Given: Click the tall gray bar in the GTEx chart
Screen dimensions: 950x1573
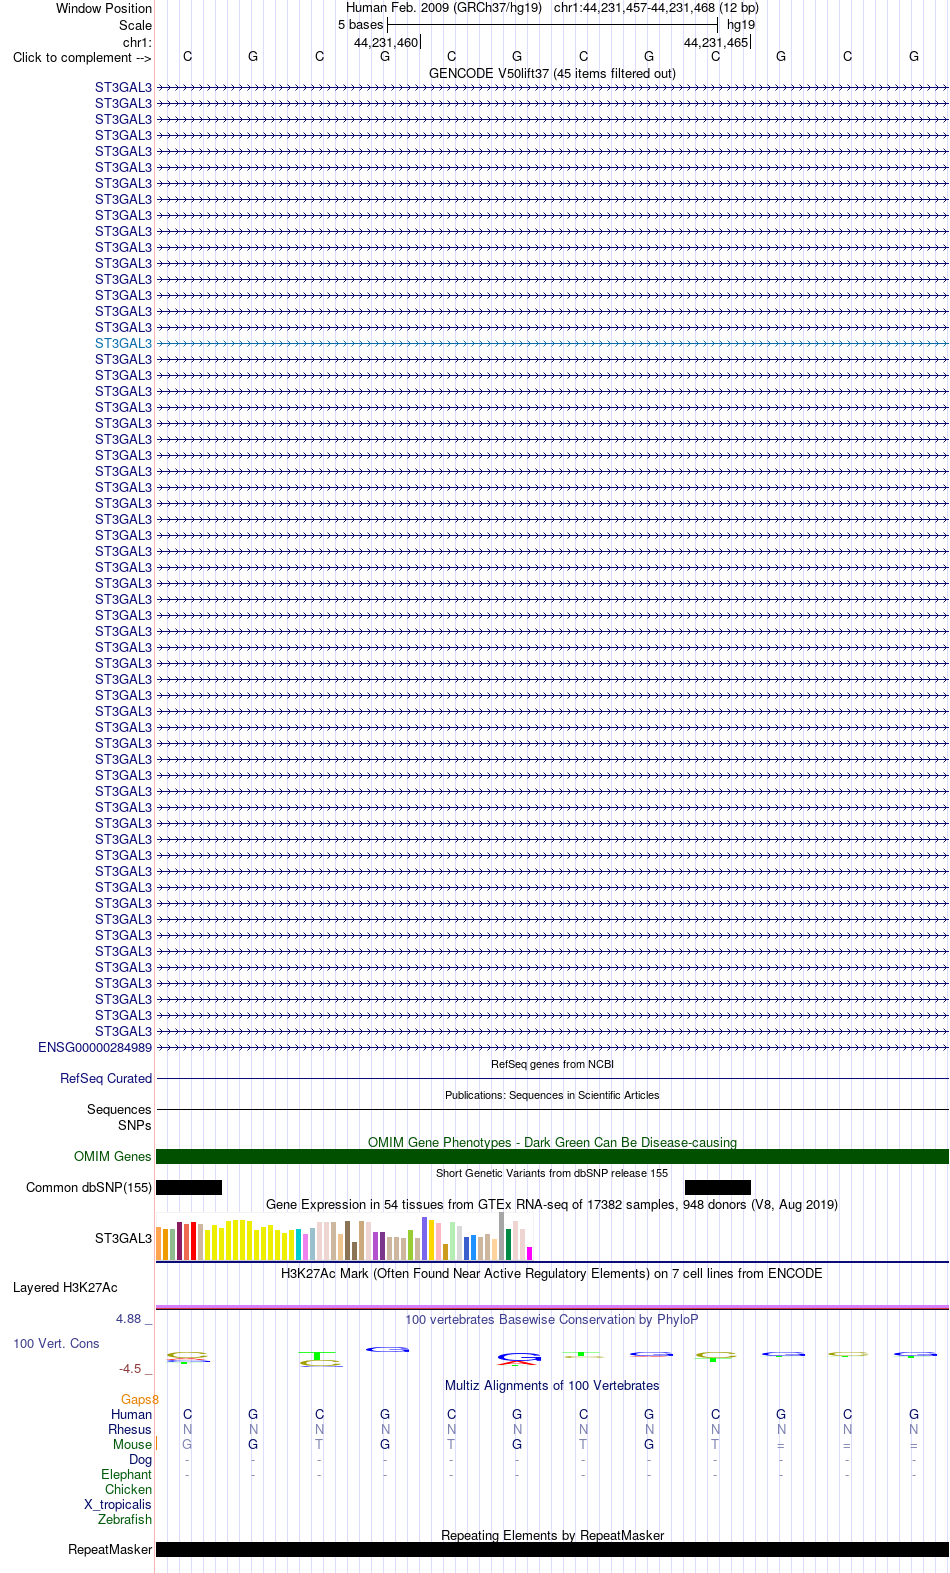Looking at the screenshot, I should pos(502,1236).
